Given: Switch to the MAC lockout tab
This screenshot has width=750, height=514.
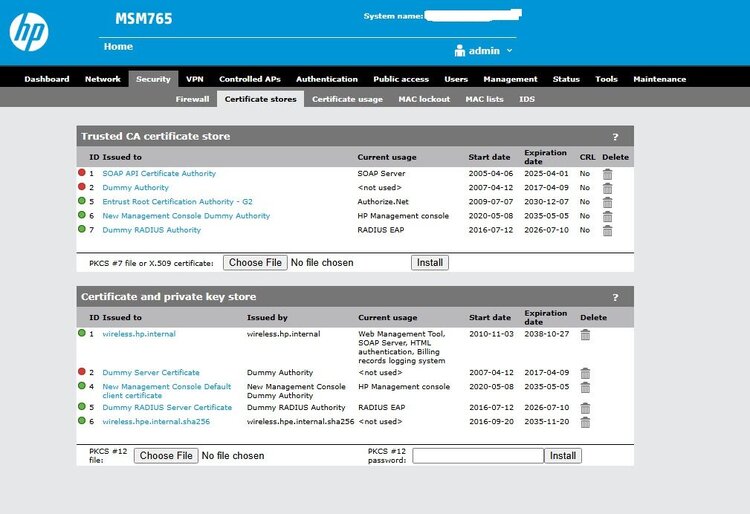Looking at the screenshot, I should (424, 99).
